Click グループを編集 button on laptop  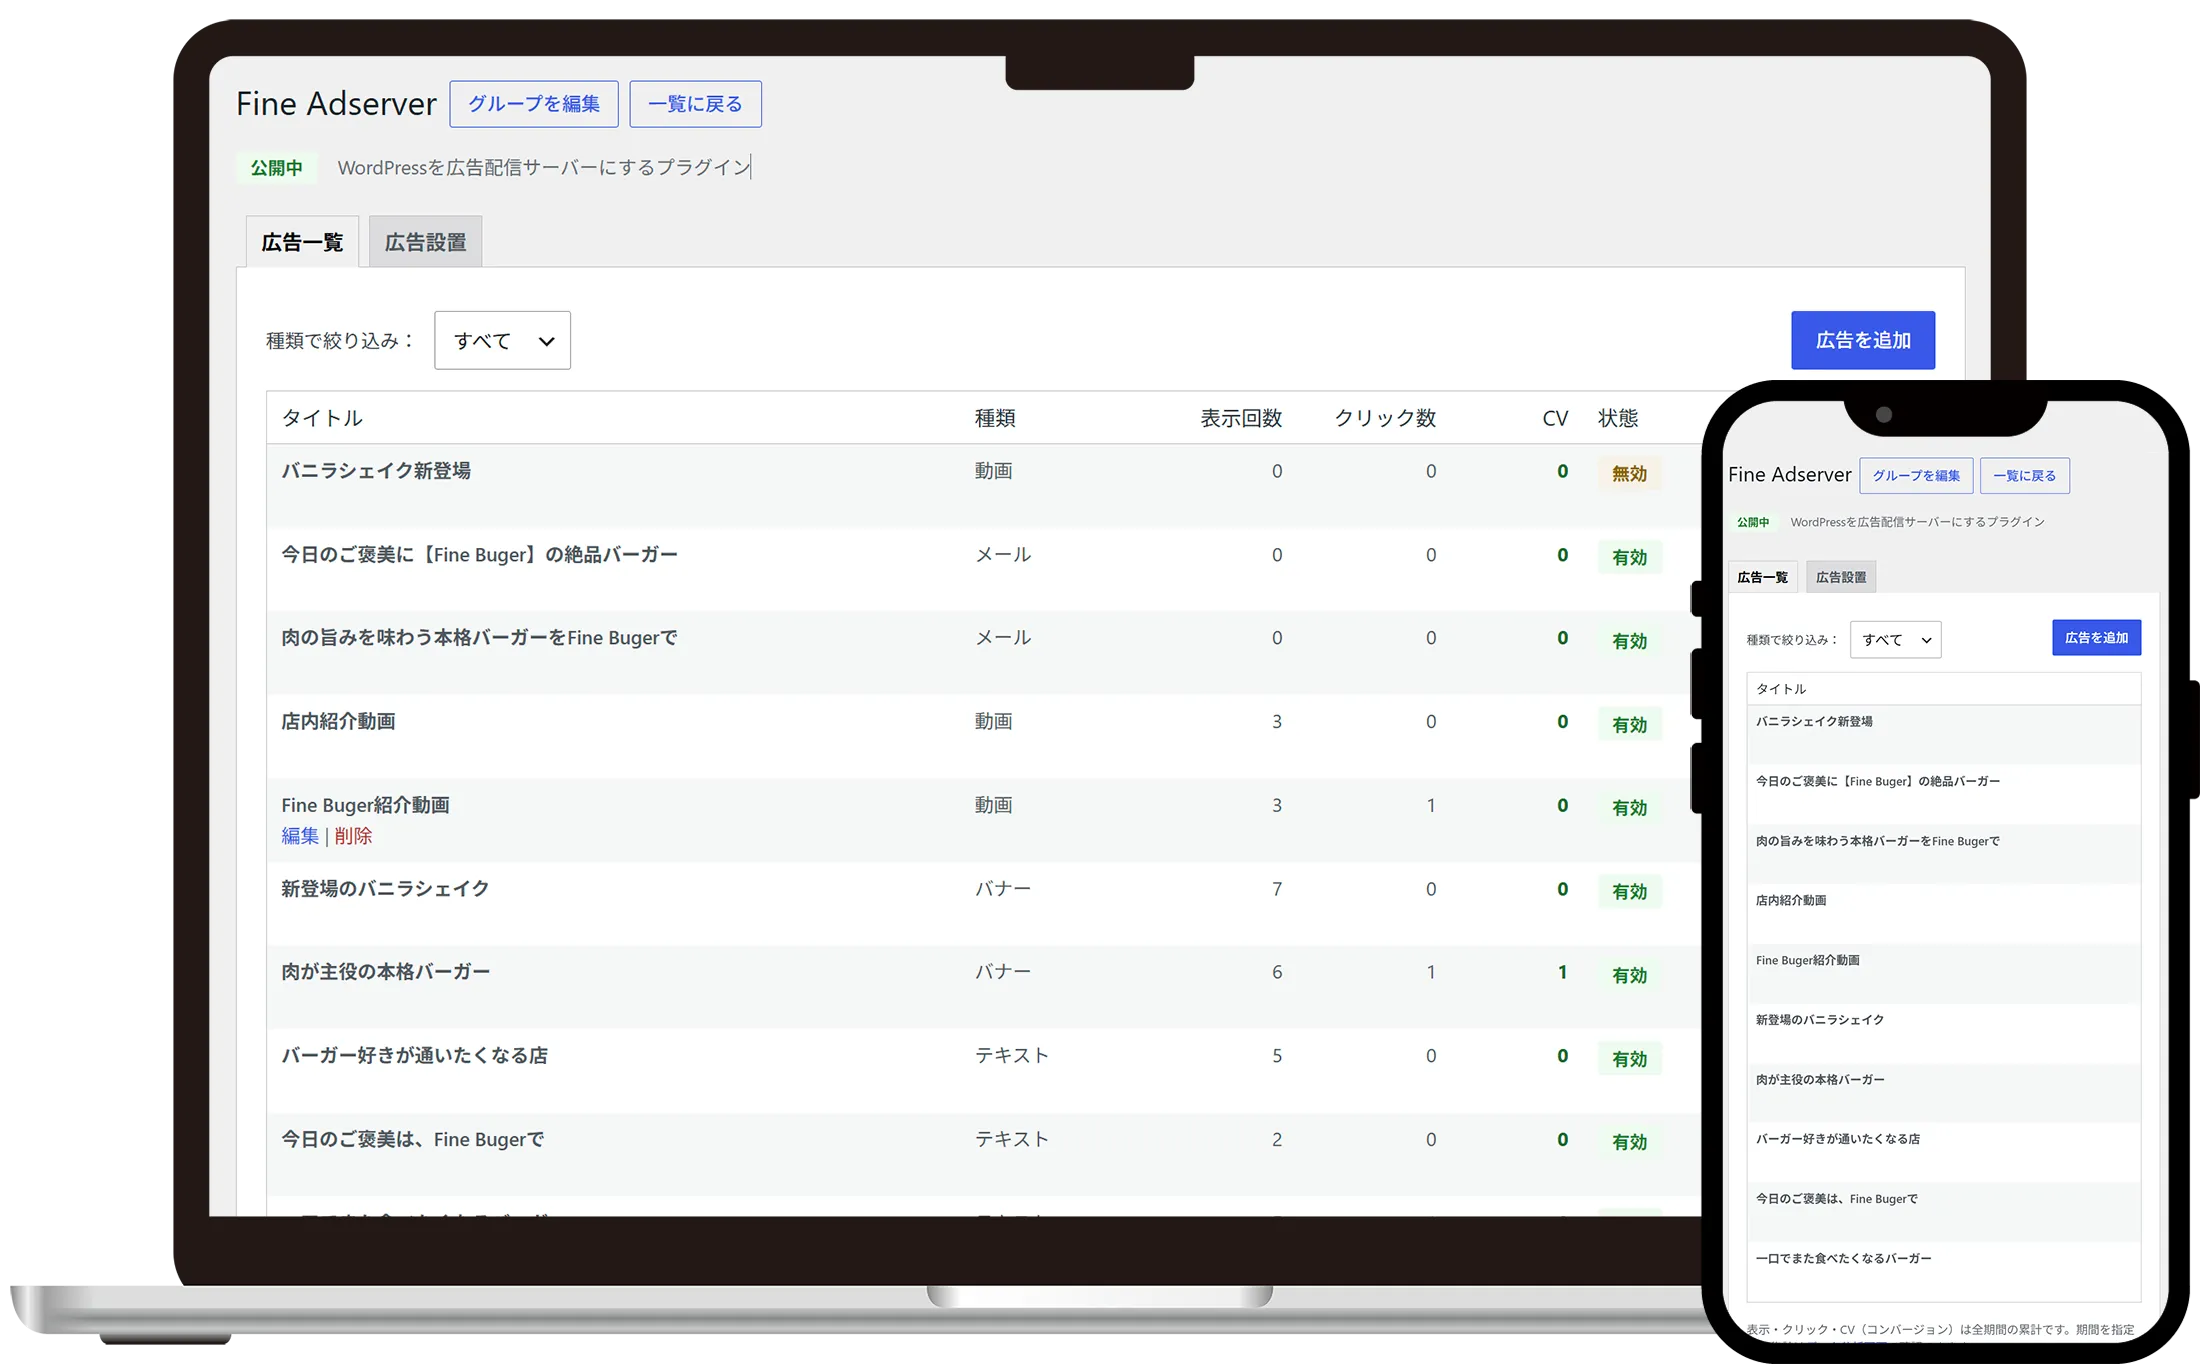tap(534, 104)
